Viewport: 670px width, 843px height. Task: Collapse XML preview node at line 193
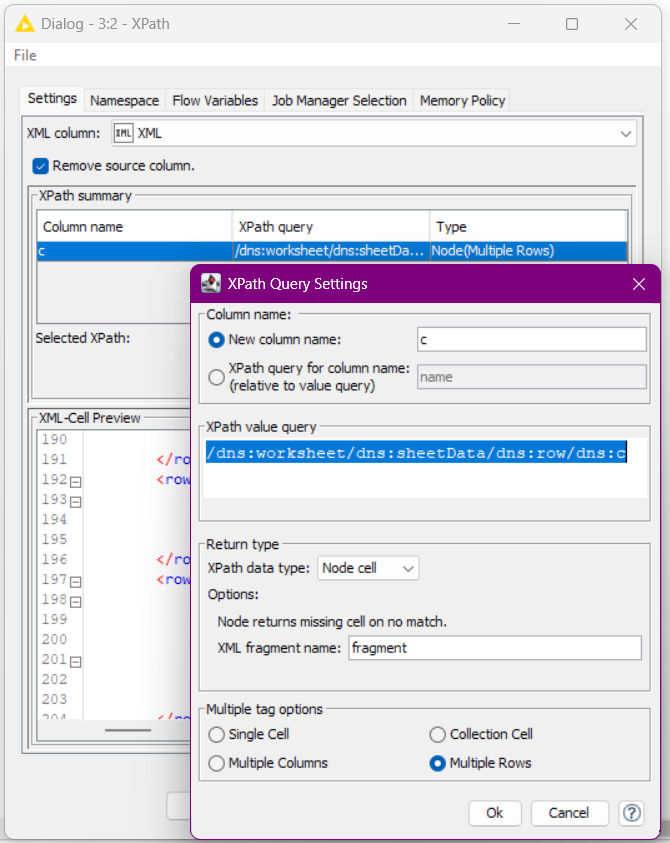pyautogui.click(x=76, y=502)
